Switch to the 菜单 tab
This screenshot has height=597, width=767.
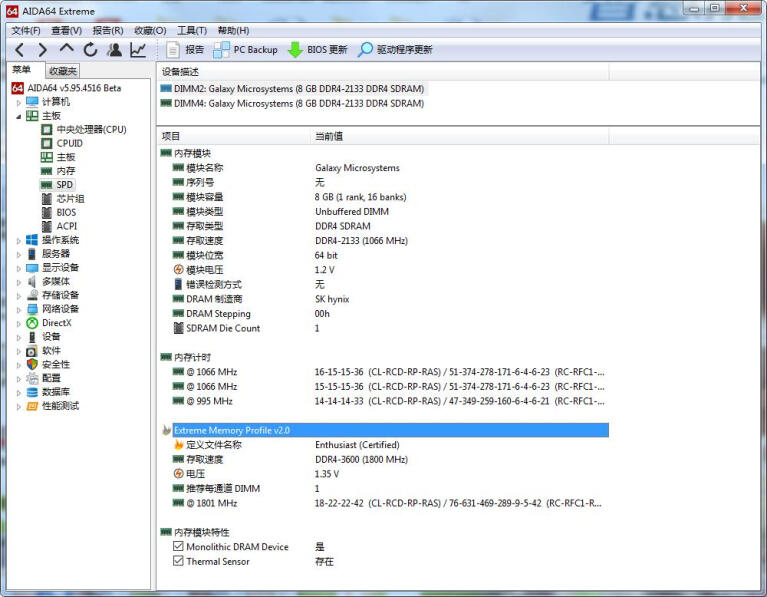pyautogui.click(x=22, y=70)
